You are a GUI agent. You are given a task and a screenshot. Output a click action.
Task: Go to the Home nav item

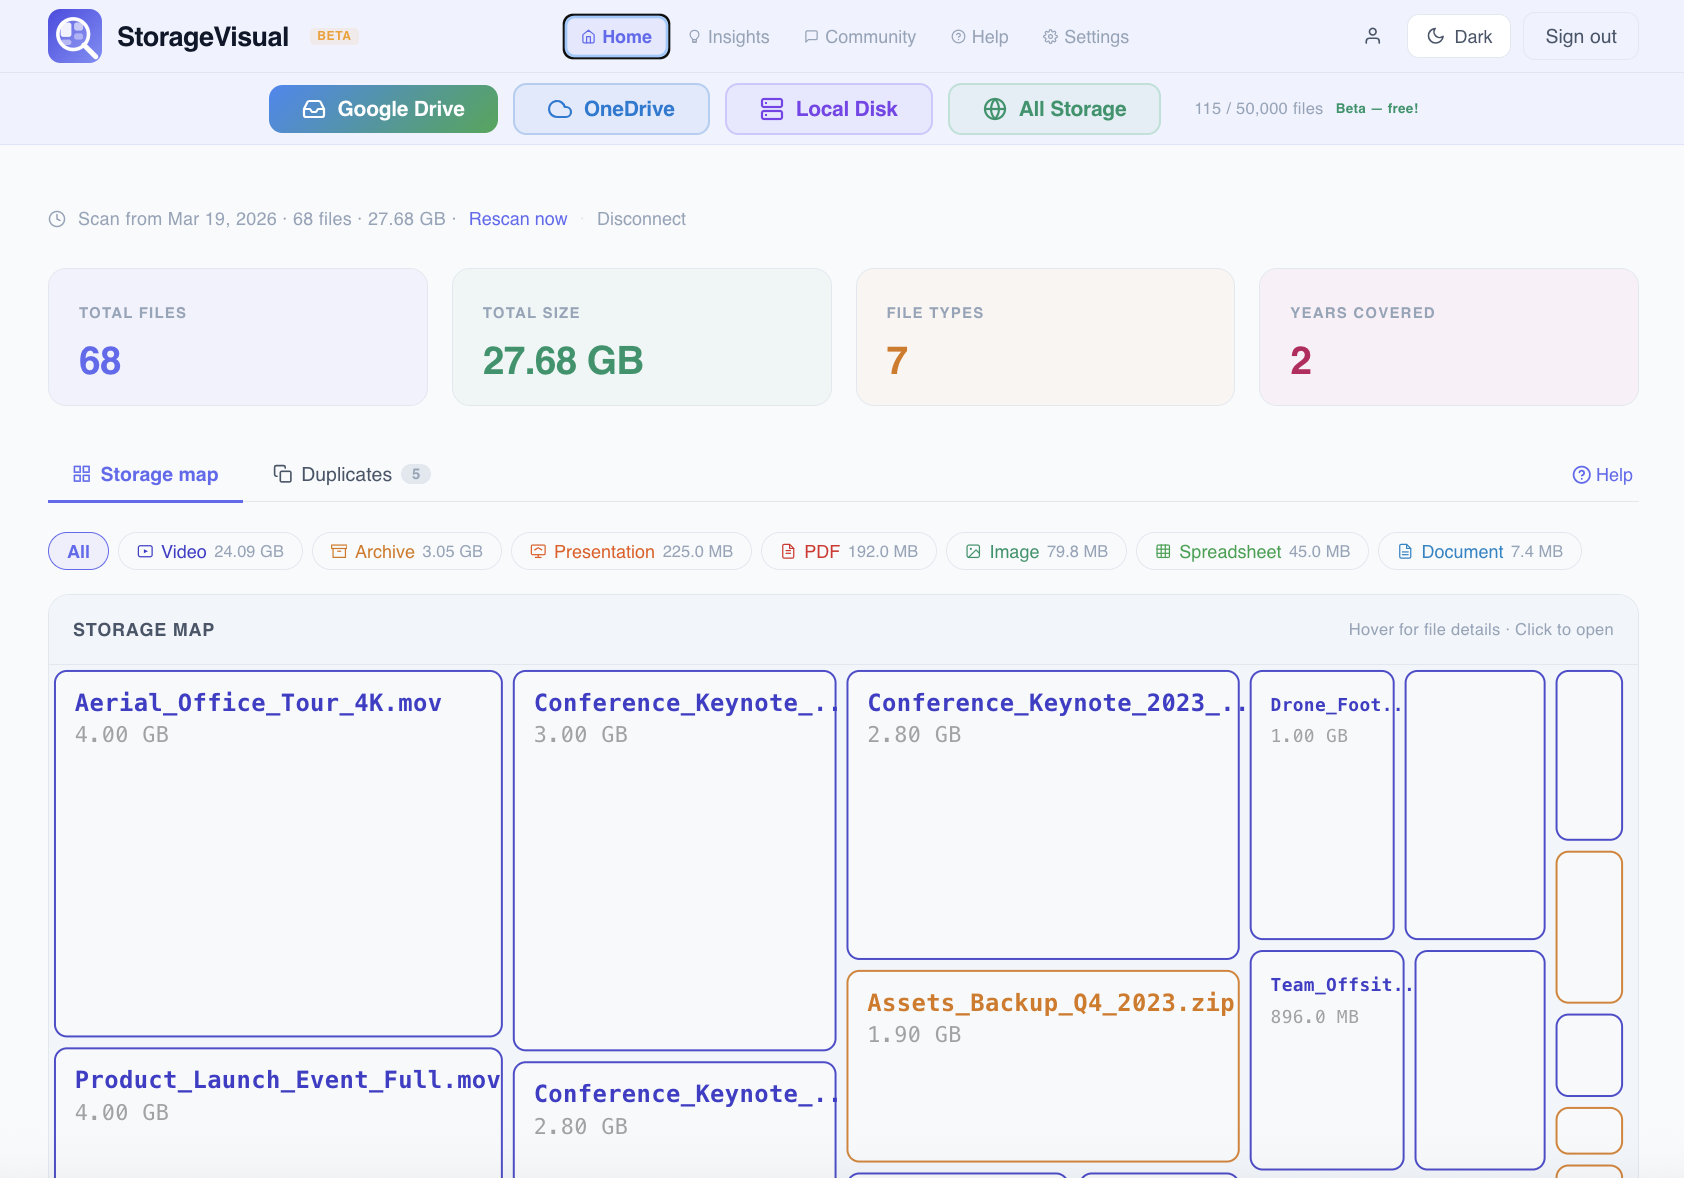pos(616,36)
